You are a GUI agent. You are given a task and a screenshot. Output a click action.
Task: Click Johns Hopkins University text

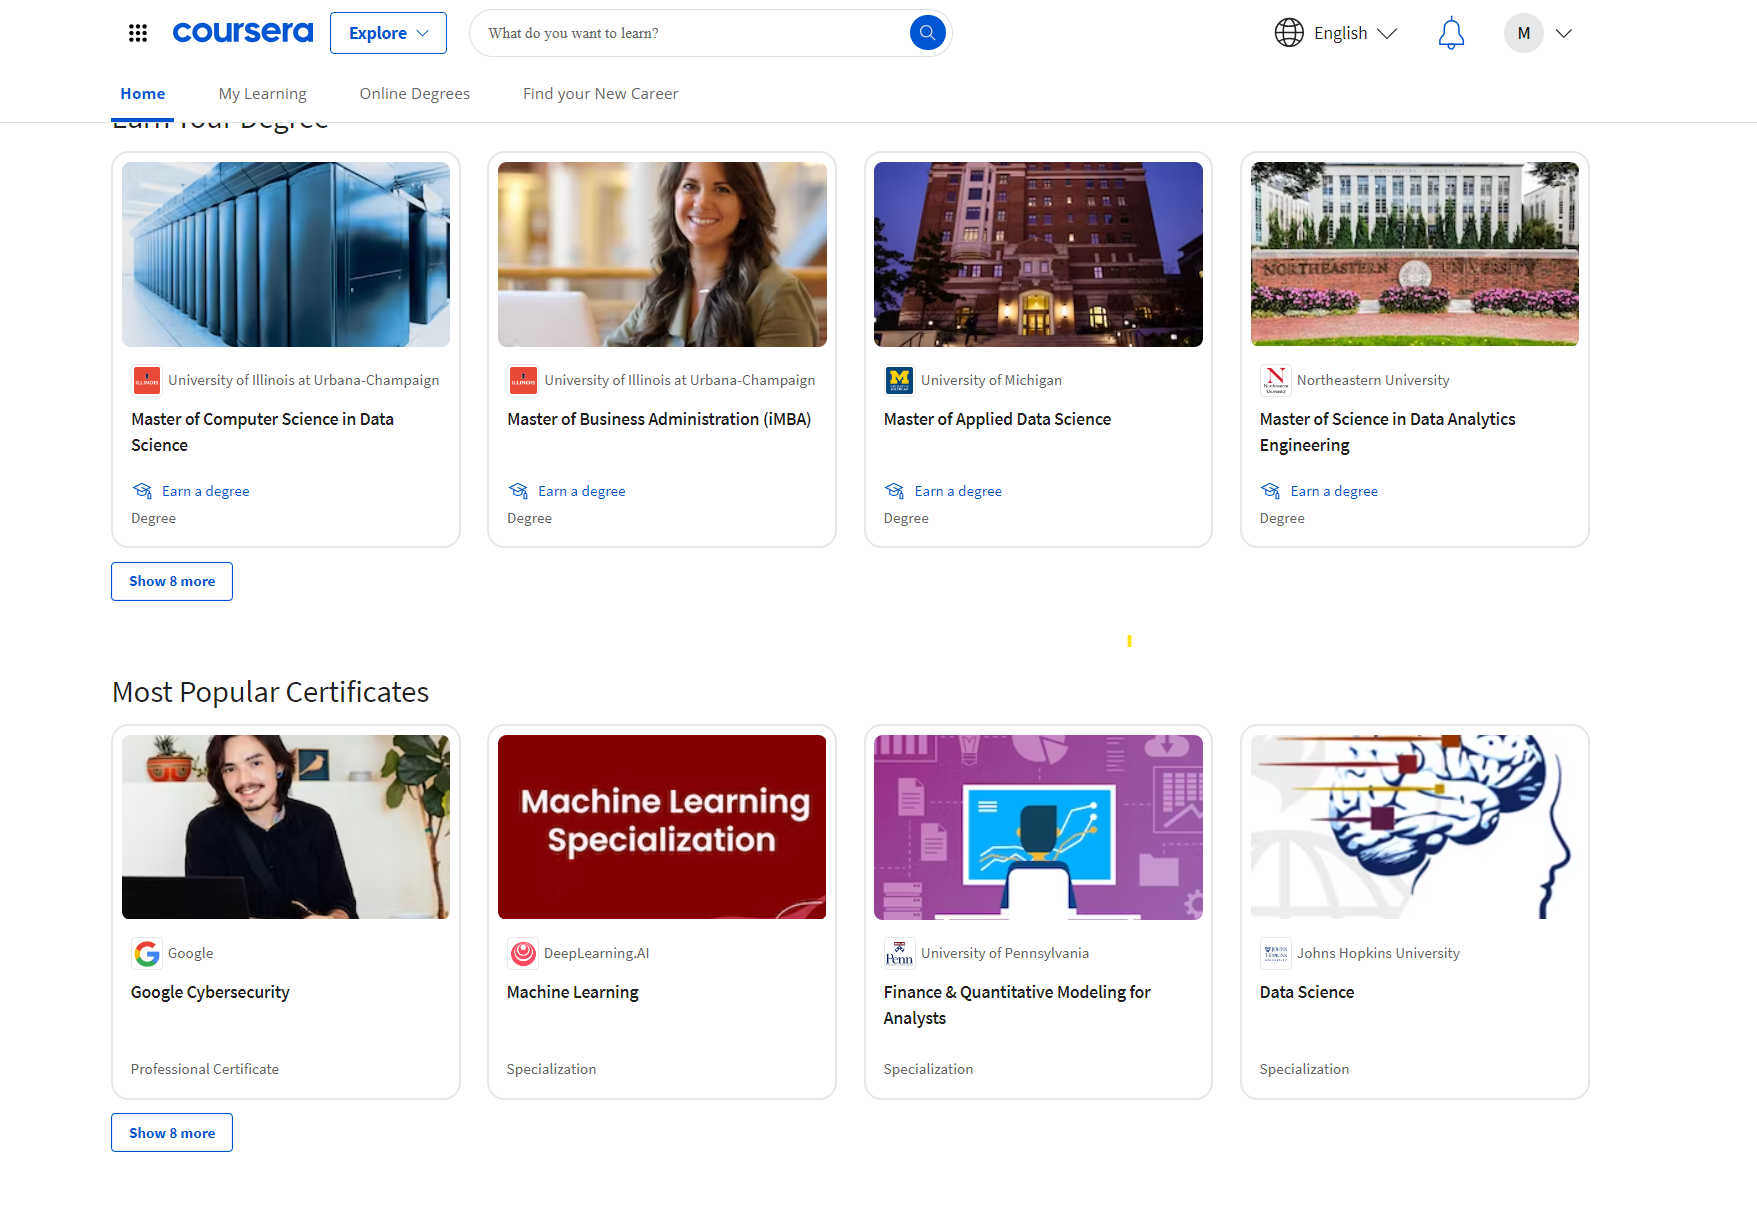pyautogui.click(x=1378, y=953)
